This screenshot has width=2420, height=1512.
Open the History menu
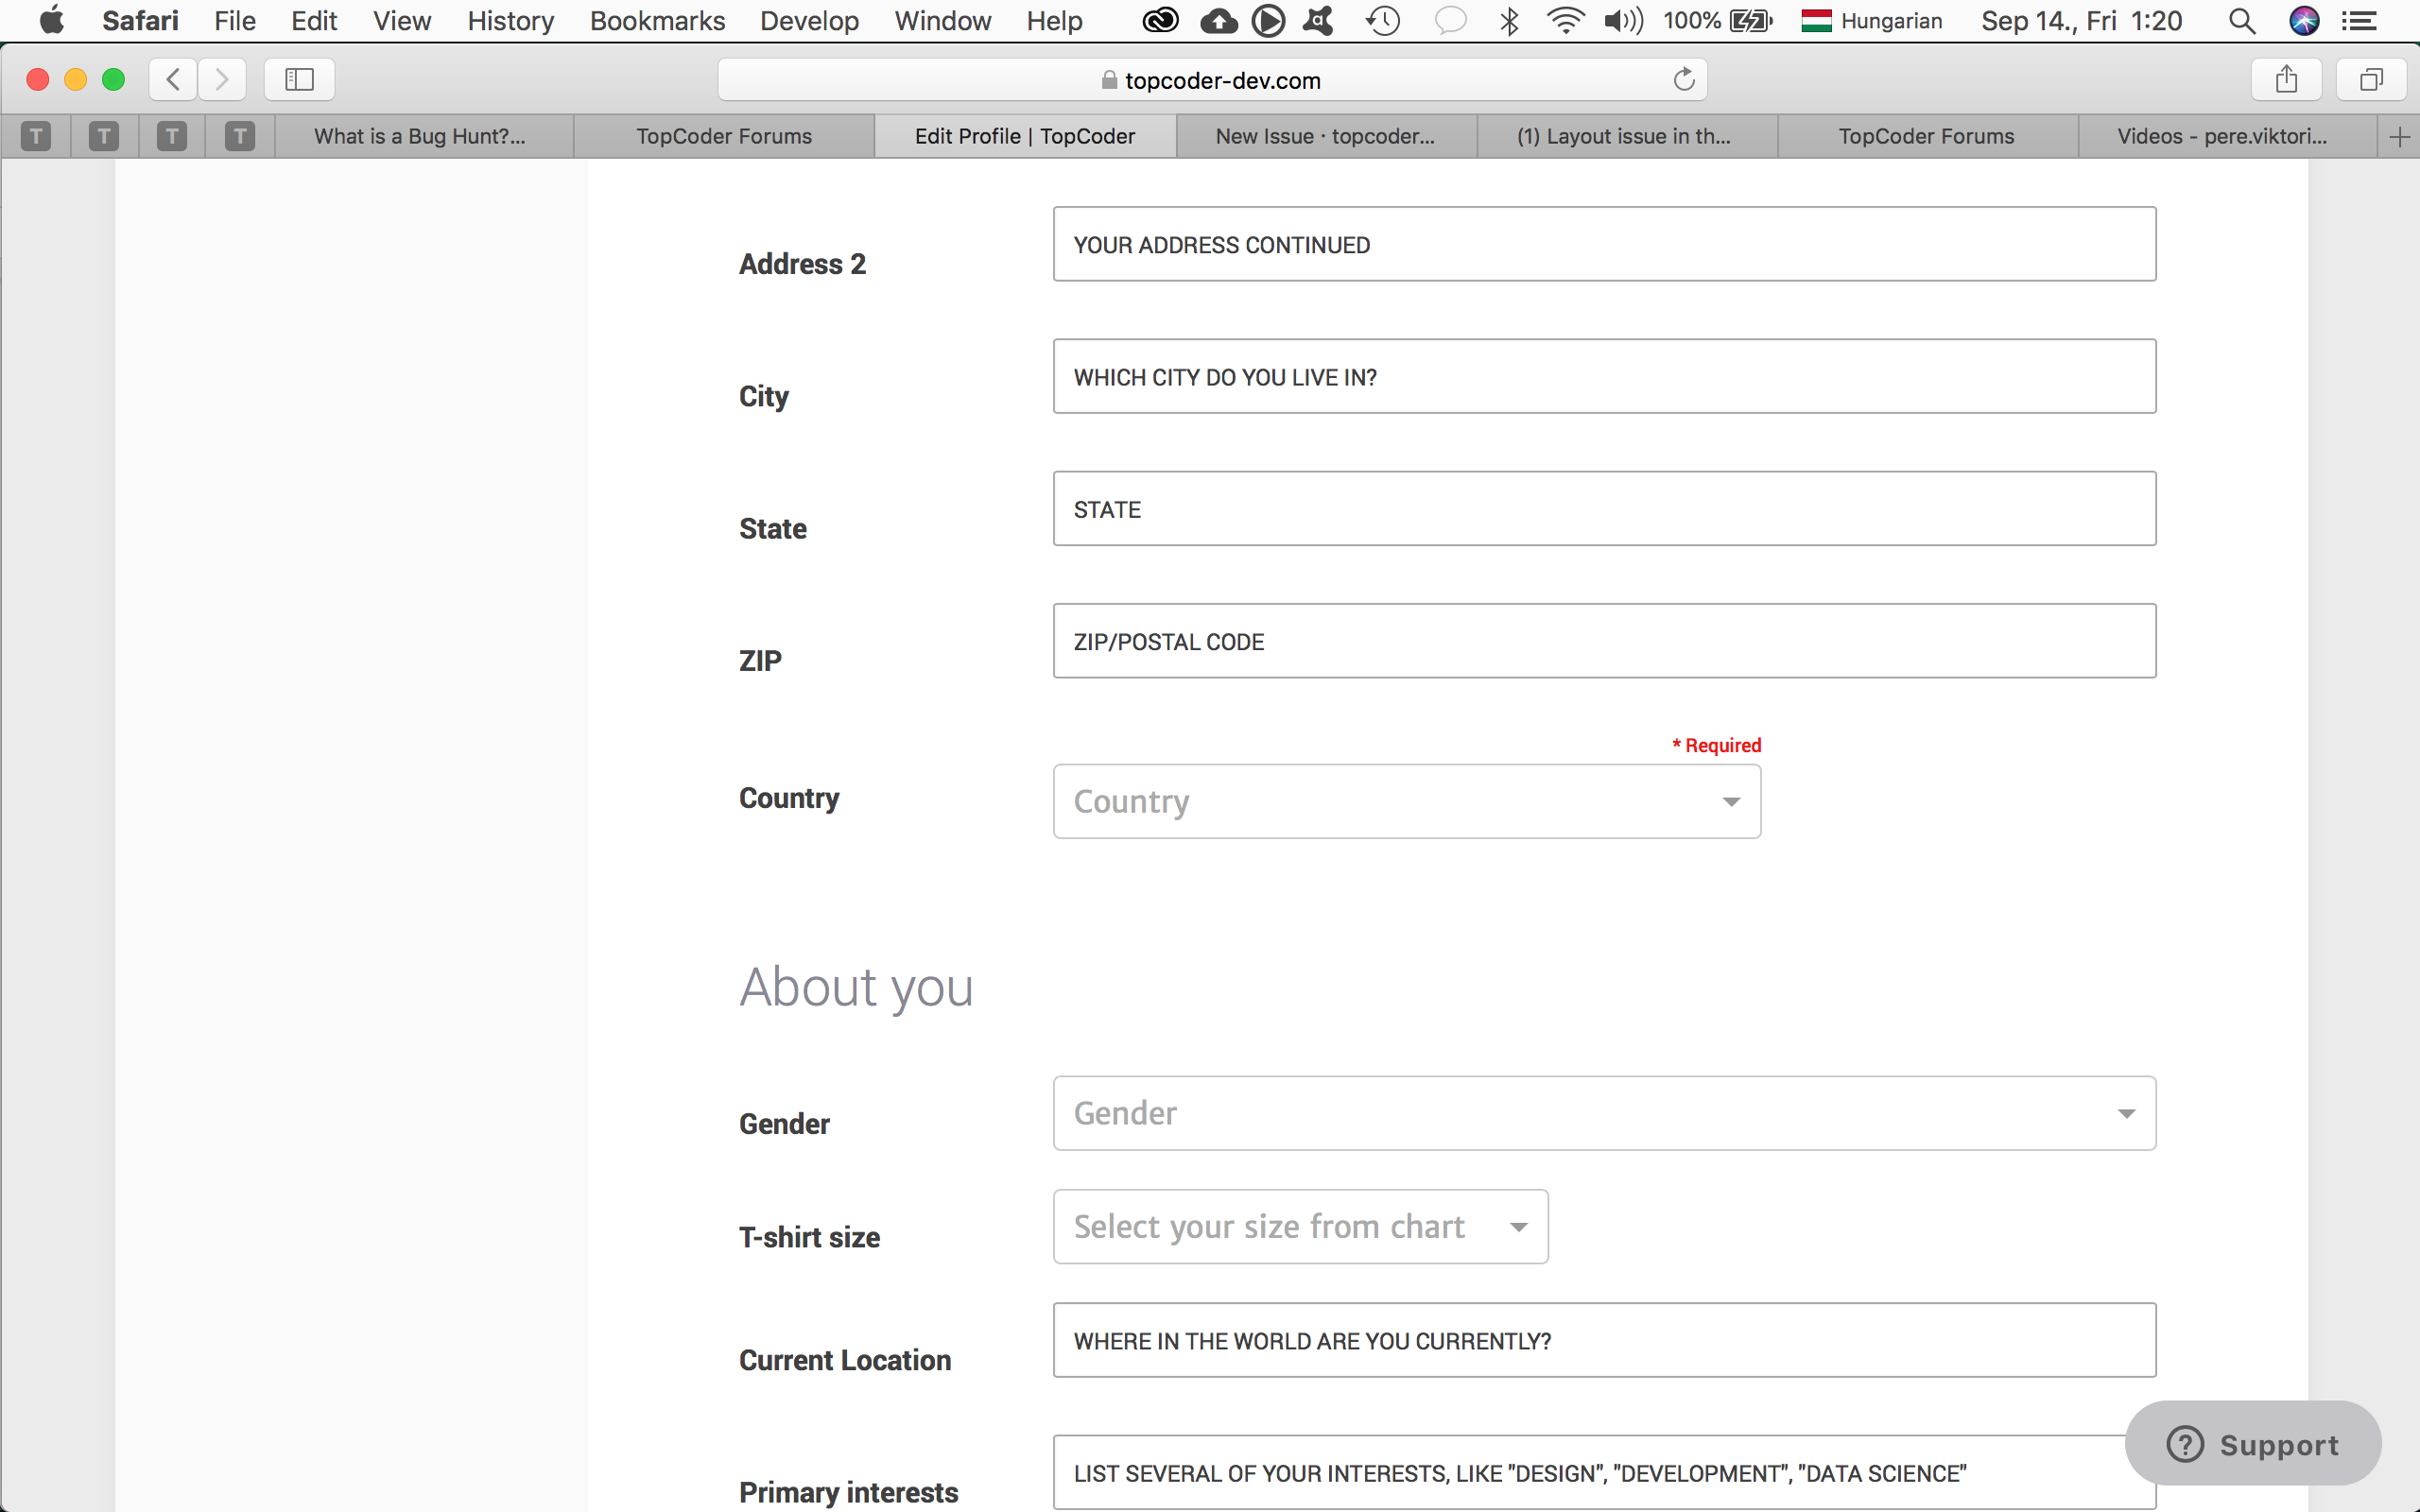510,20
